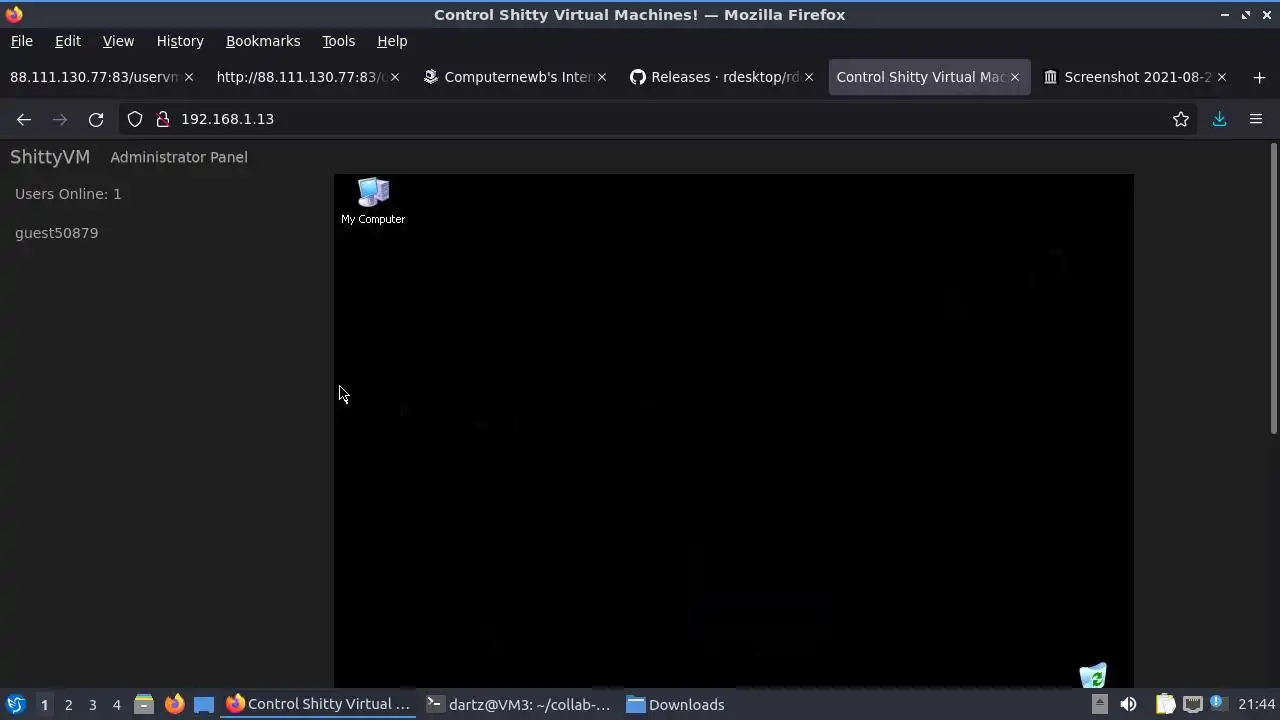Click the Control Shitty Virtual taskbar window button
Viewport: 1280px width, 720px height.
click(x=318, y=705)
